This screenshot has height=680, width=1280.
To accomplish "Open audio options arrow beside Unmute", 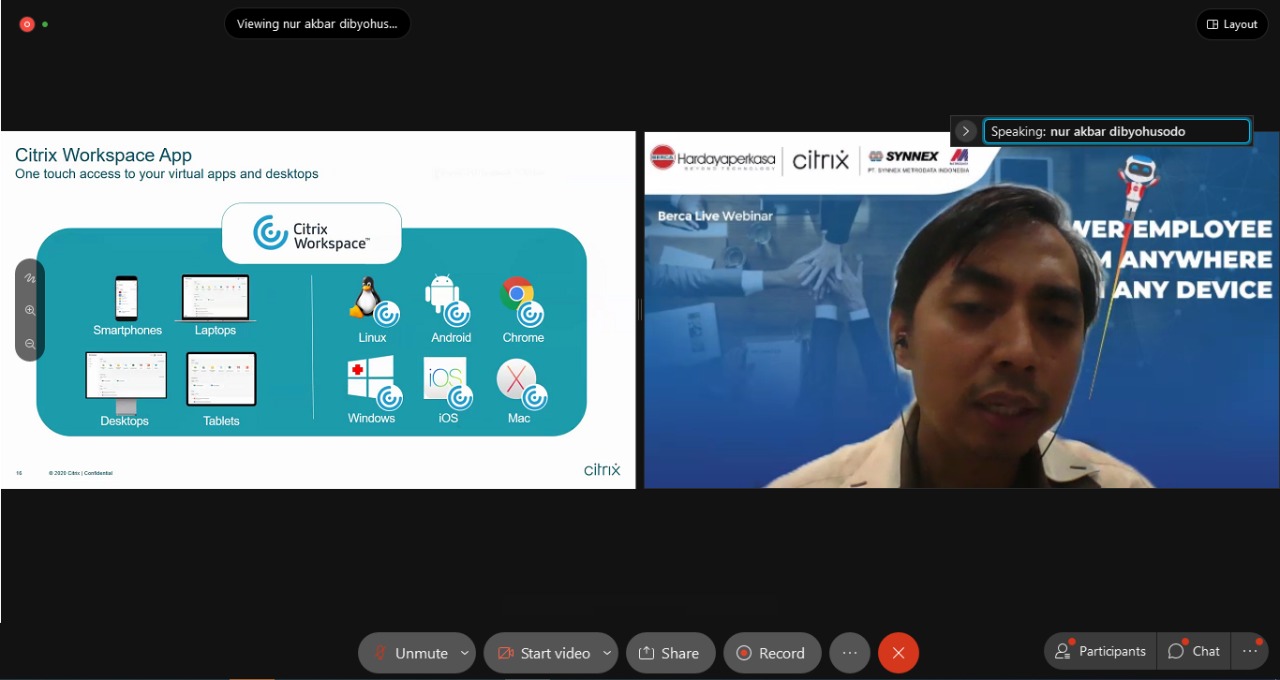I will [465, 653].
